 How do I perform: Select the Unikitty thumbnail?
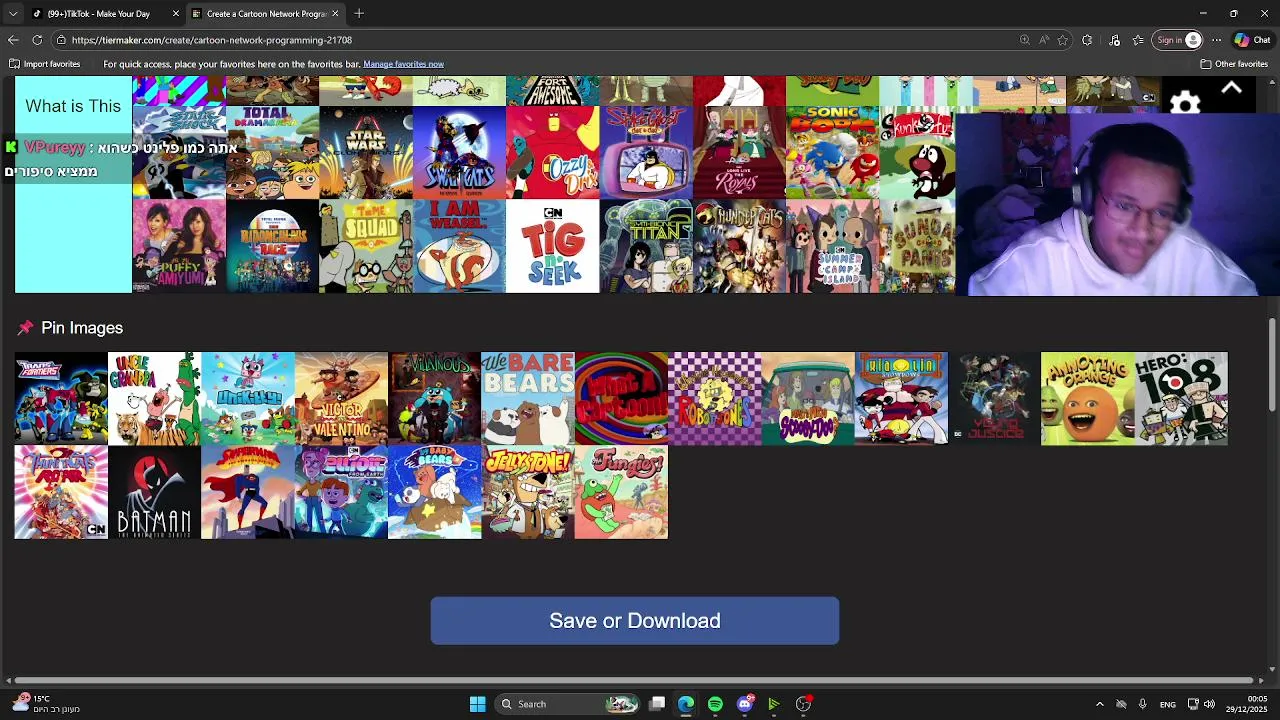(247, 398)
